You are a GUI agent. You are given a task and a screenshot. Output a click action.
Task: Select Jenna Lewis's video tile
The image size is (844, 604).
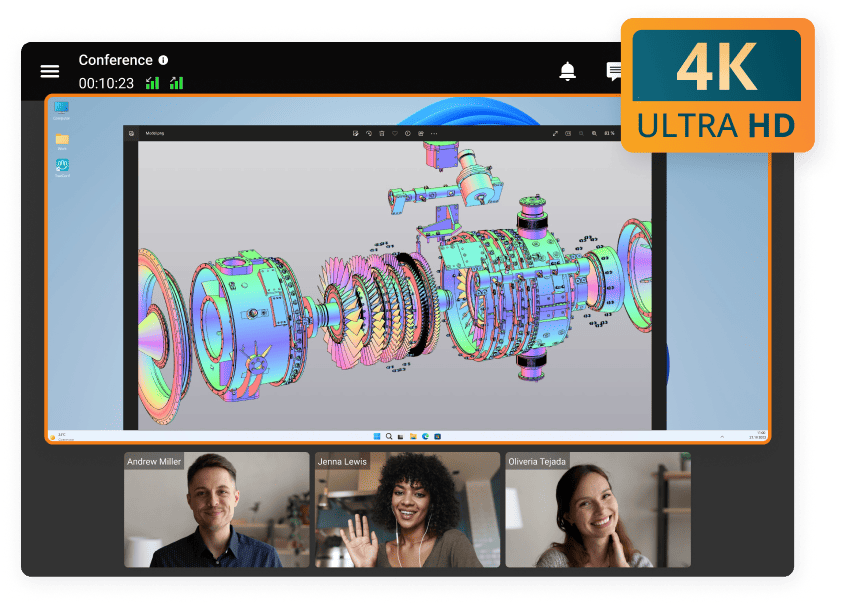tap(407, 509)
